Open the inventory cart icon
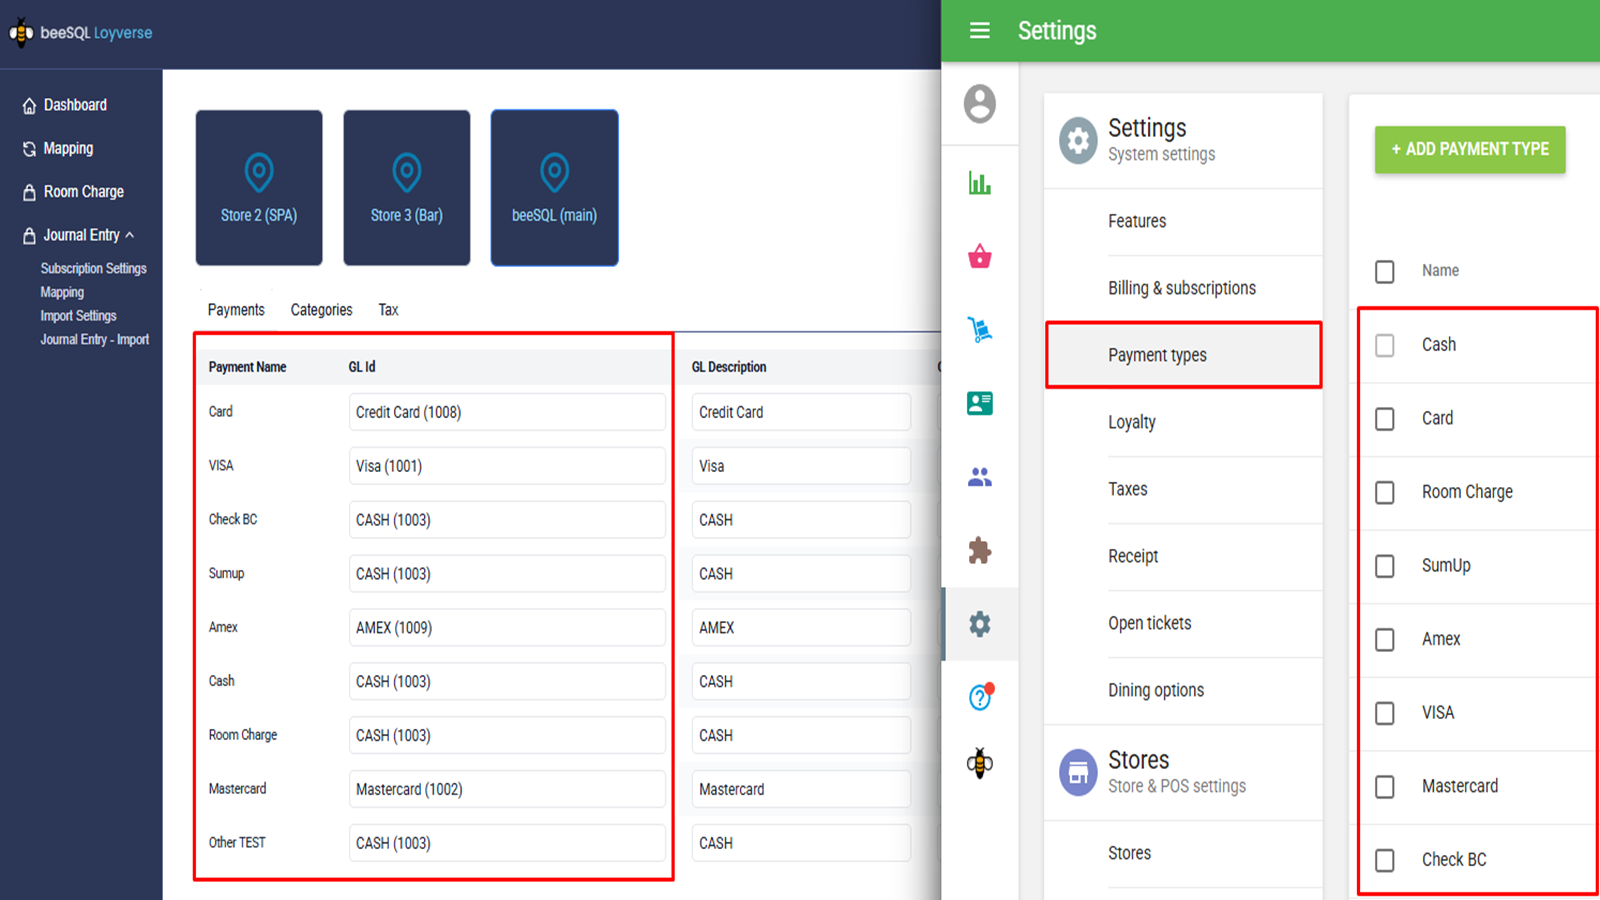Image resolution: width=1600 pixels, height=900 pixels. click(x=979, y=330)
